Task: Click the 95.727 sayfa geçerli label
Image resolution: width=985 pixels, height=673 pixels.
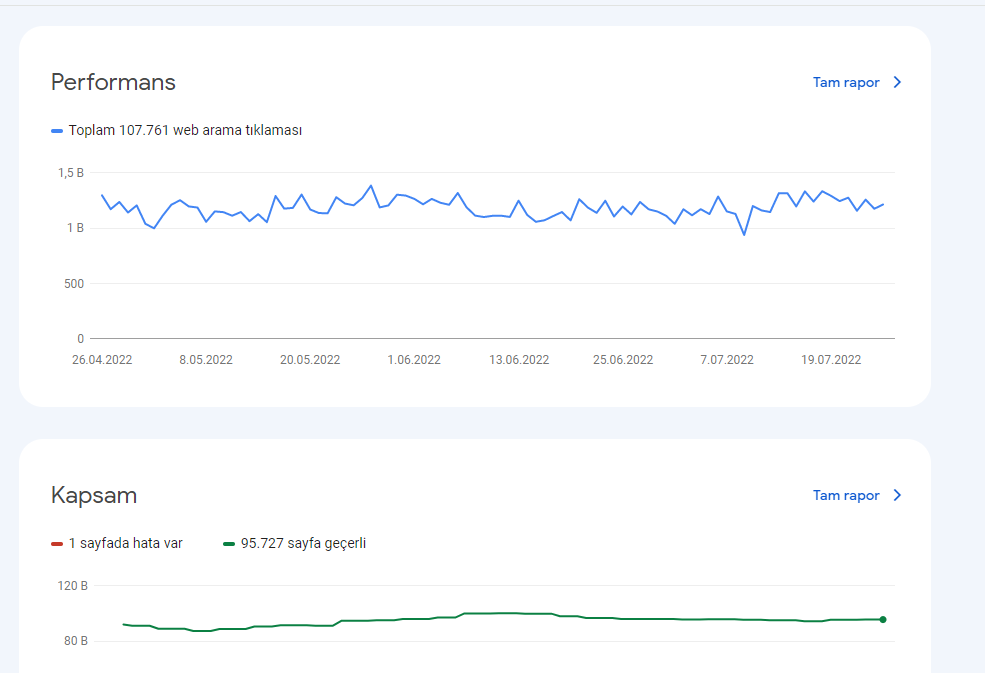Action: [x=303, y=543]
